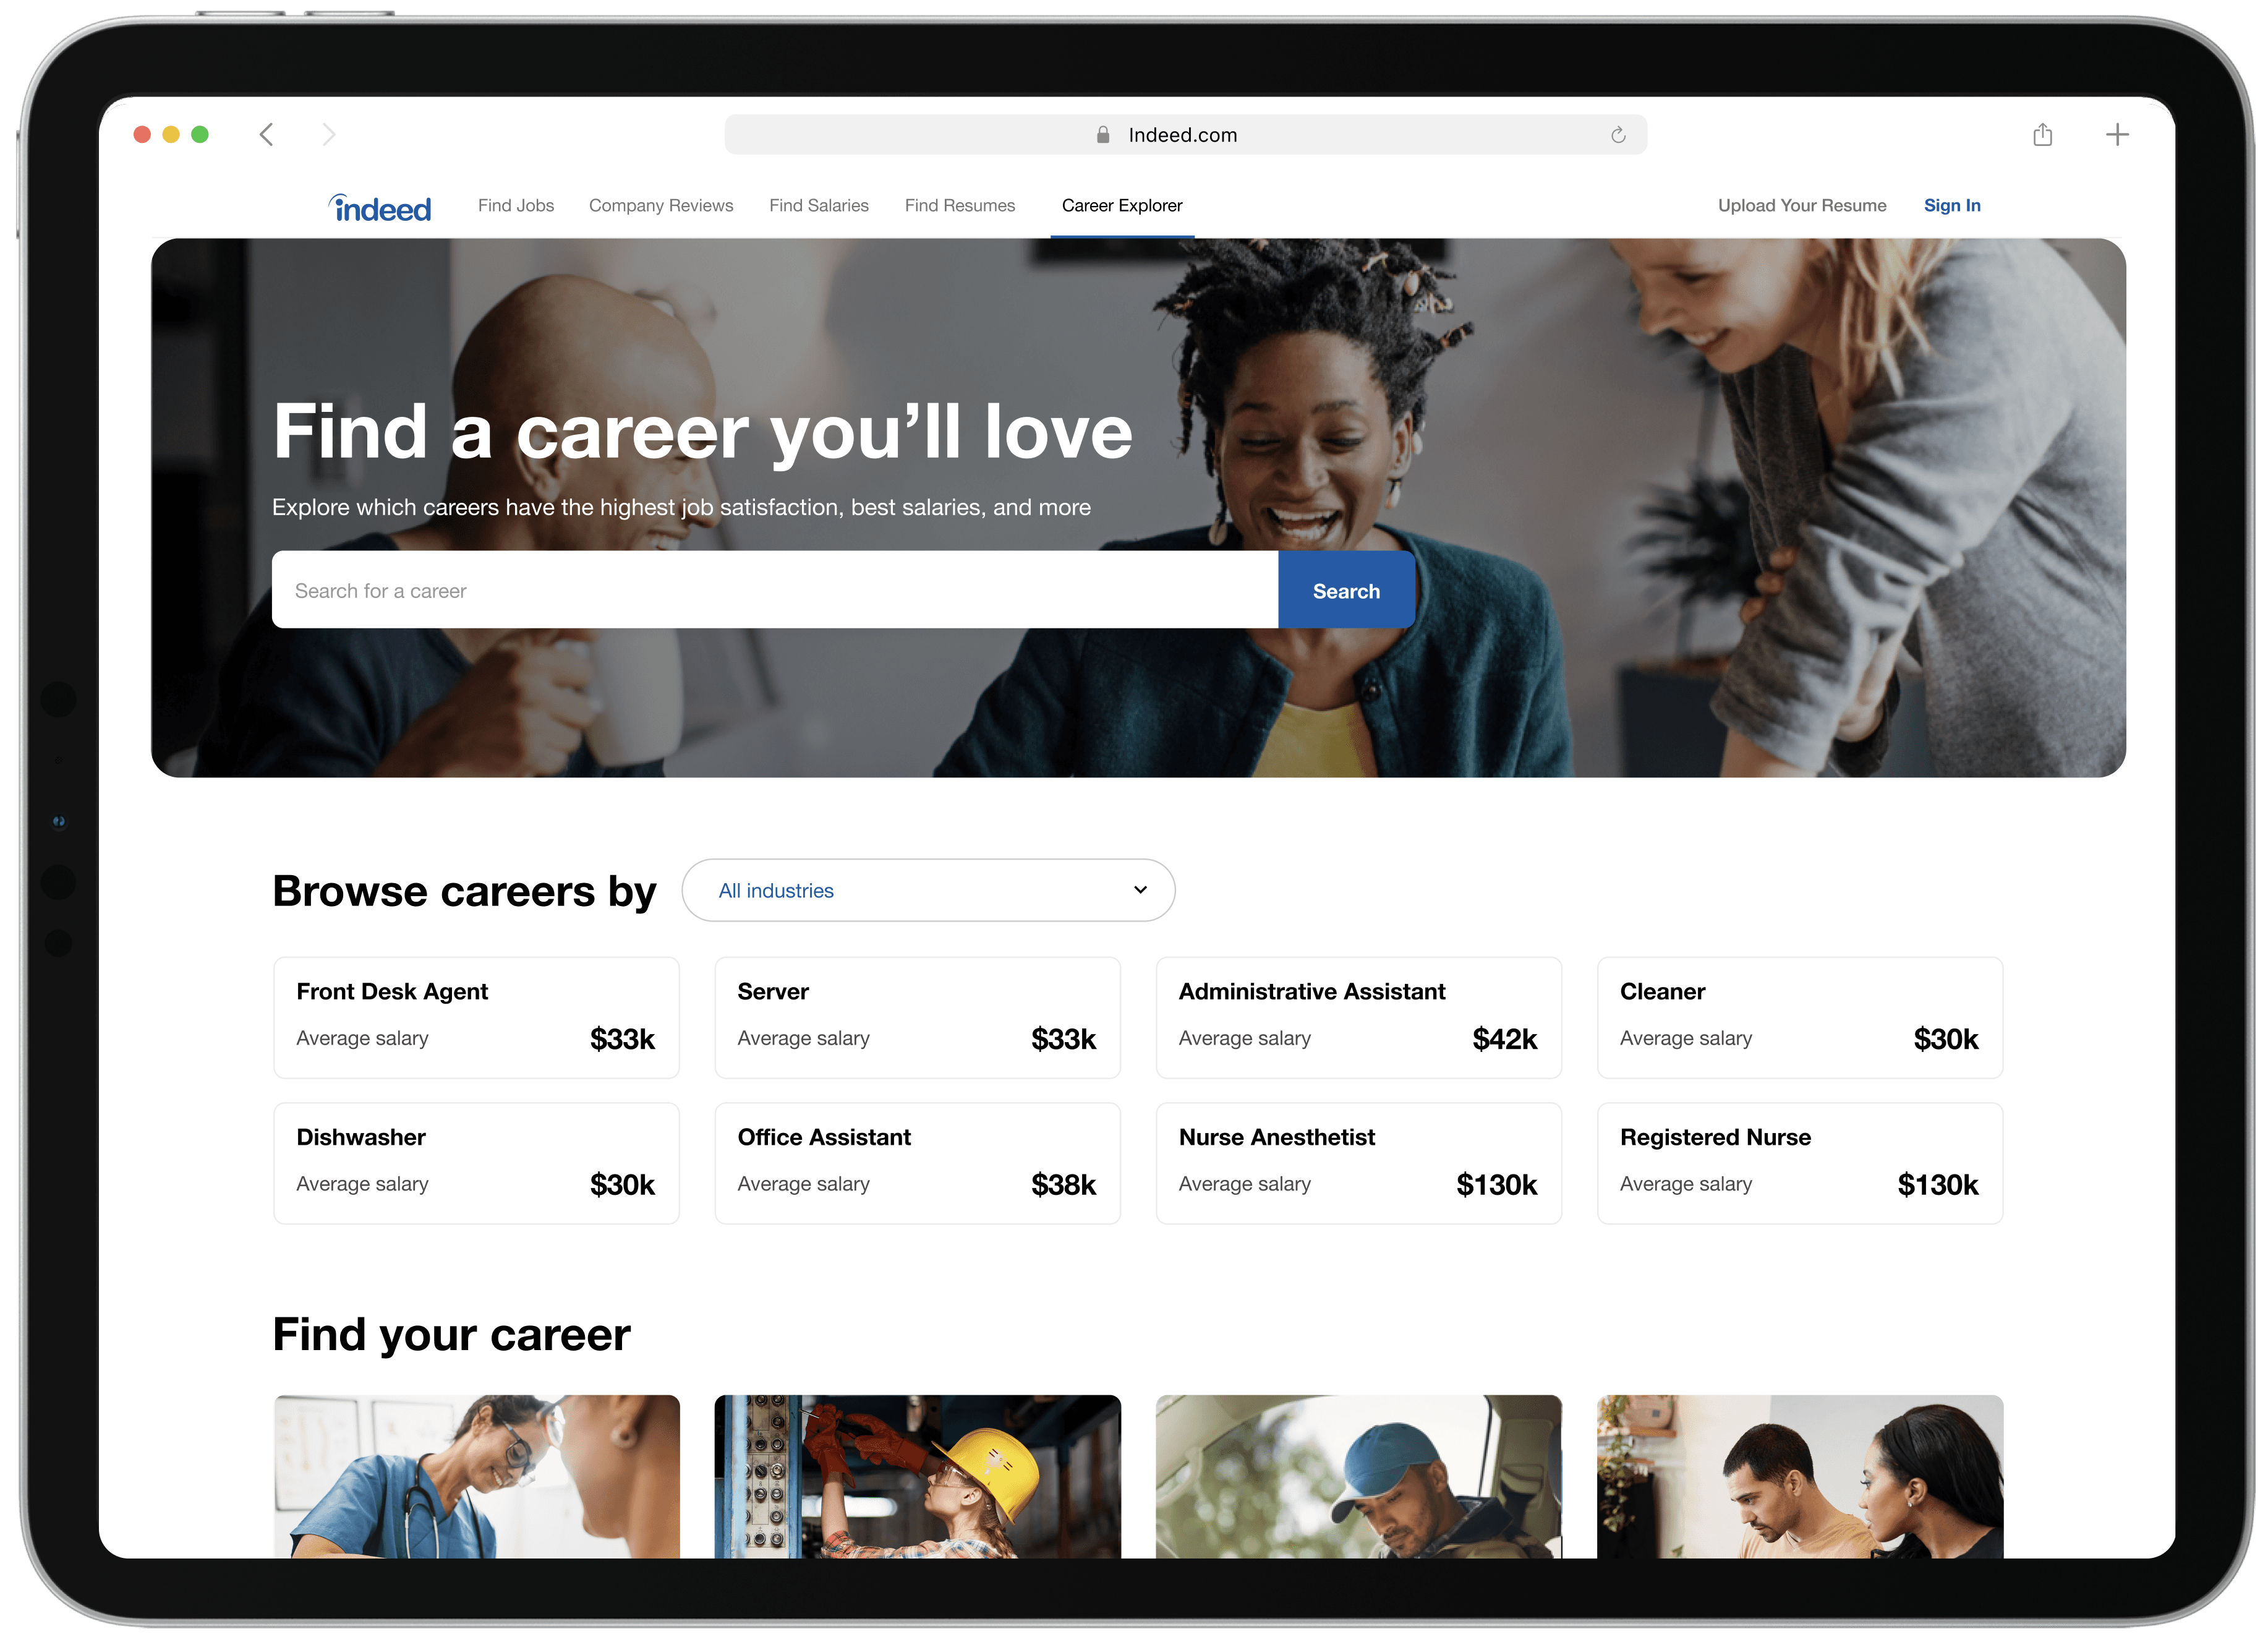Image resolution: width=2268 pixels, height=1642 pixels.
Task: Select the Find Jobs menu item
Action: (x=516, y=204)
